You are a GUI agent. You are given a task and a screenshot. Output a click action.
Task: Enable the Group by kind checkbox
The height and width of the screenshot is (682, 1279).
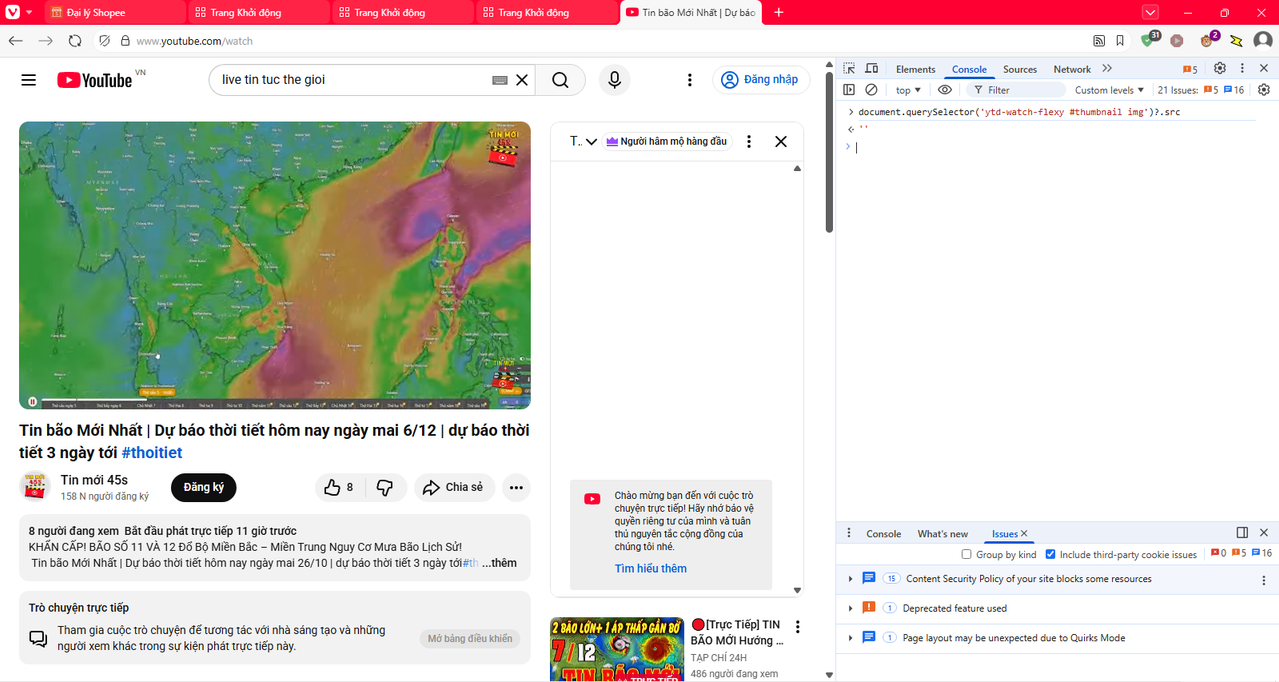pos(966,554)
